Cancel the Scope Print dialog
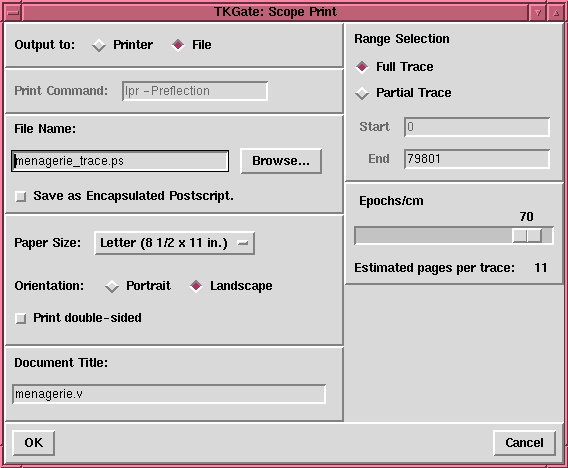The image size is (568, 468). 524,443
